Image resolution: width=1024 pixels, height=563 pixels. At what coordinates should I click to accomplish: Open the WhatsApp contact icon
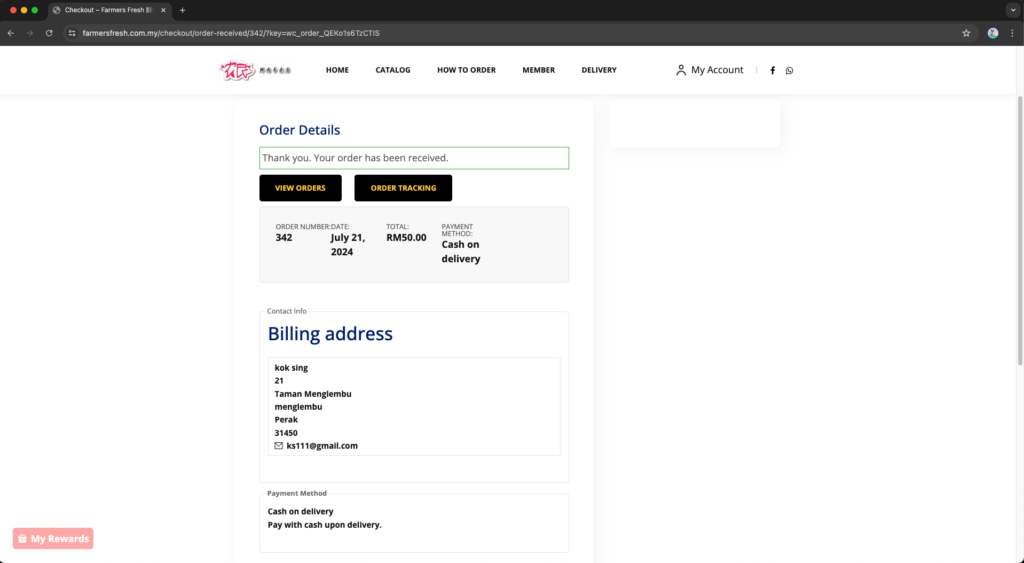pyautogui.click(x=789, y=70)
